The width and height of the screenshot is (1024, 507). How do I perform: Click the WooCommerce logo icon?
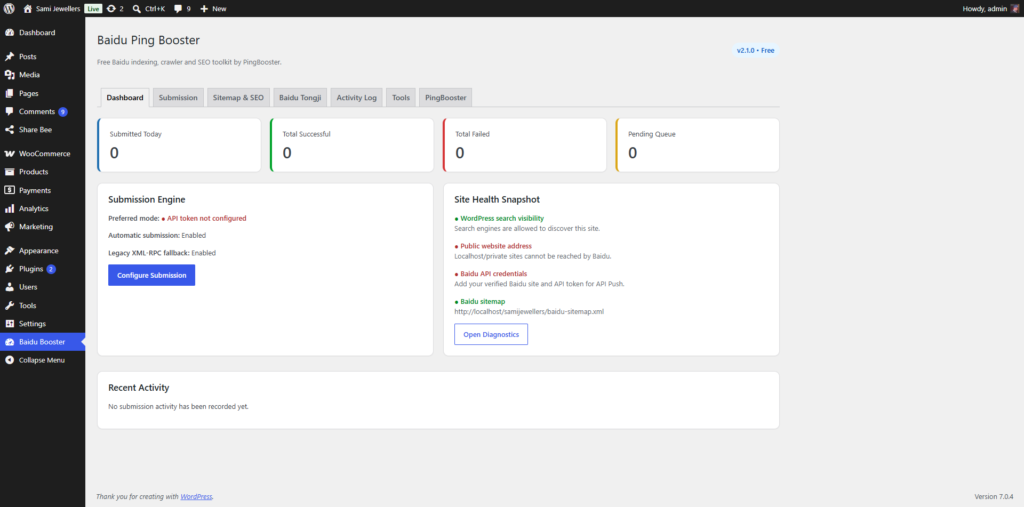(x=10, y=154)
